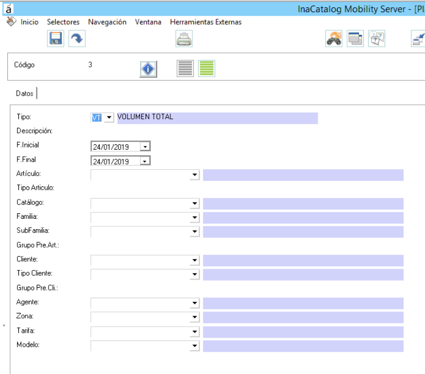Open the Selectores menu
Image resolution: width=425 pixels, height=374 pixels.
[x=63, y=22]
